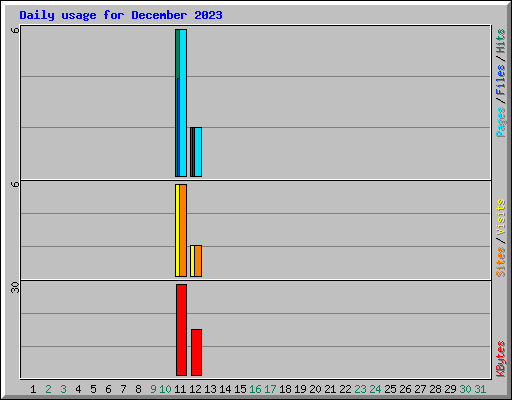Click the cyan Pages bar for day 12
This screenshot has width=512, height=400.
(x=198, y=152)
